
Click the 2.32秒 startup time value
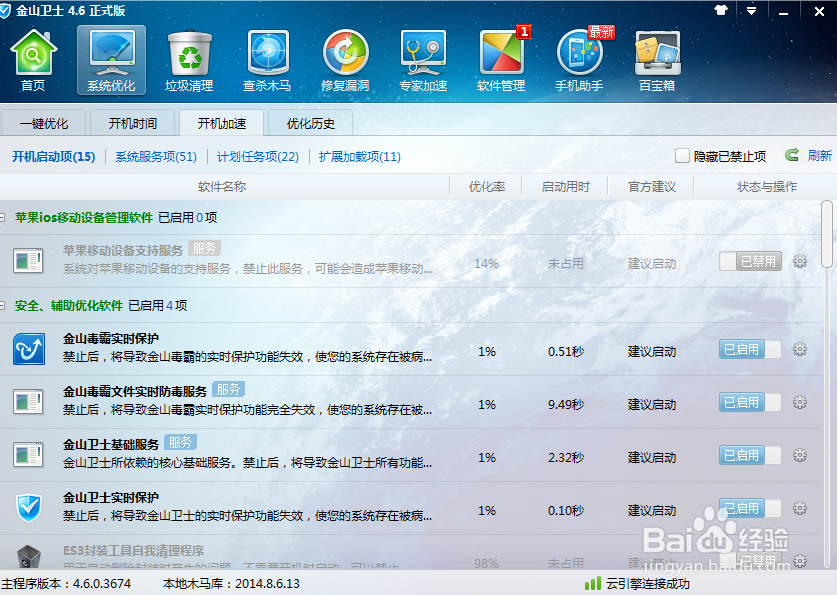tap(566, 457)
